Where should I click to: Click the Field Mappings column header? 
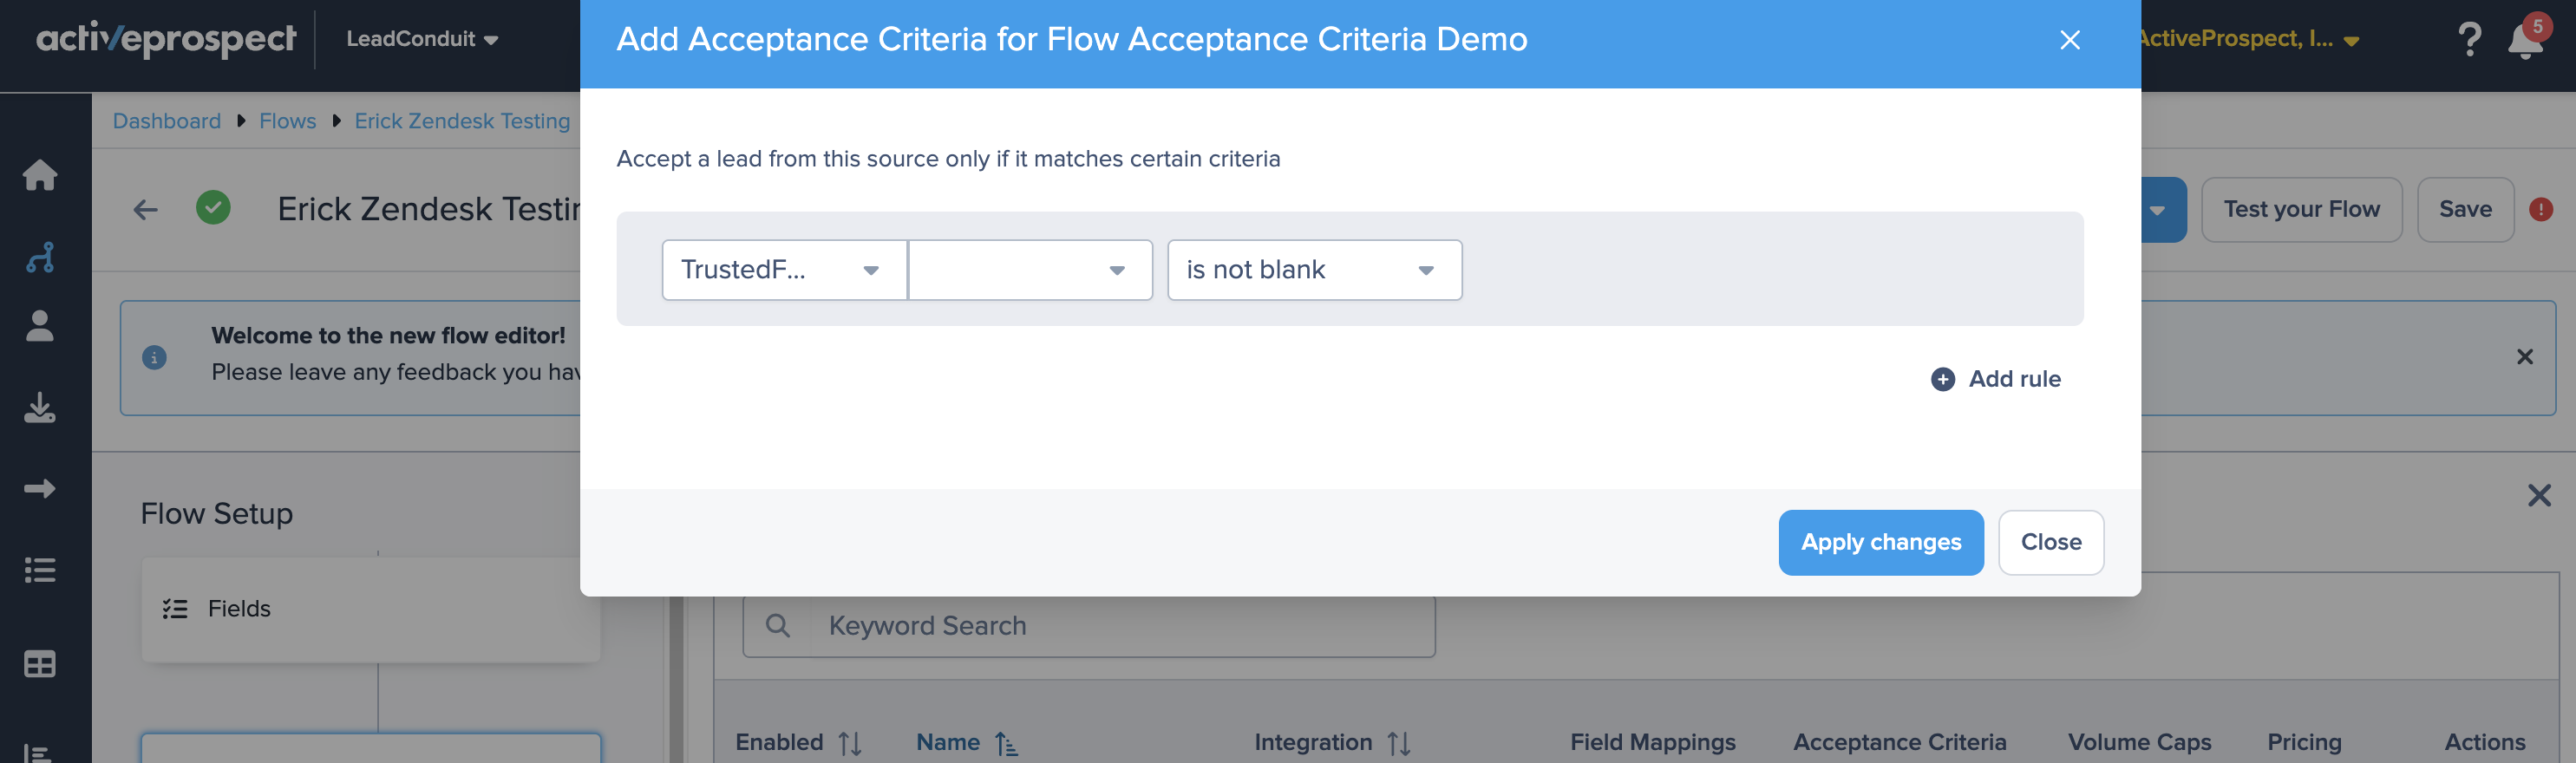(x=1653, y=742)
